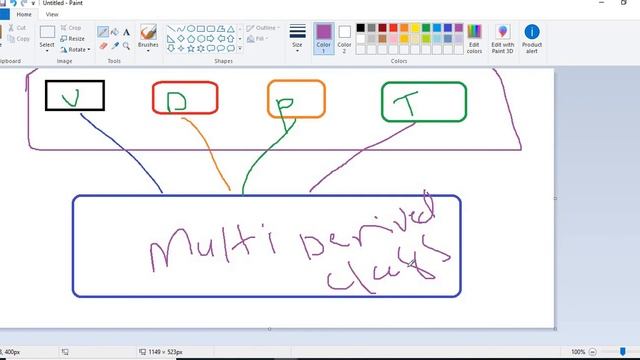This screenshot has height=360, width=640.
Task: Choose the Rectangle shape
Action: tap(201, 29)
